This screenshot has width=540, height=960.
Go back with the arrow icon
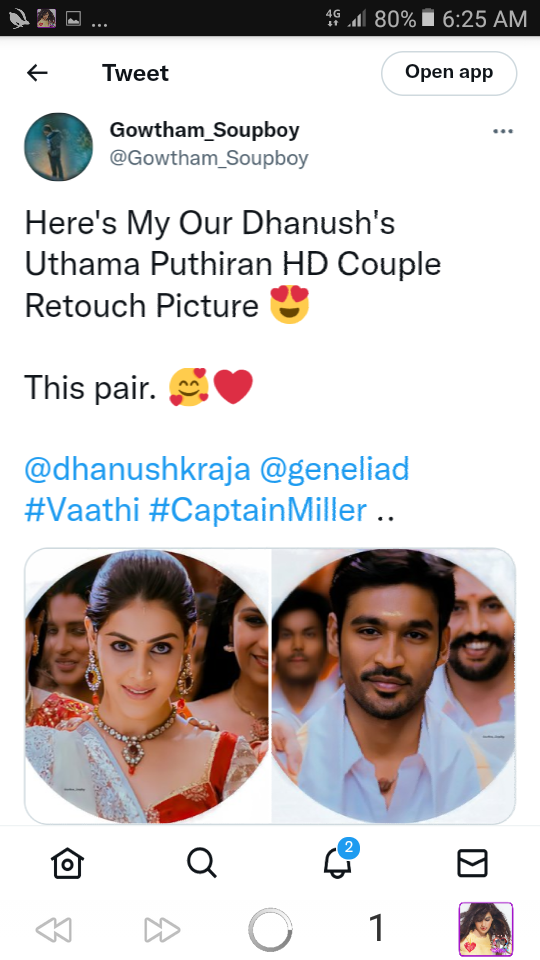point(37,73)
